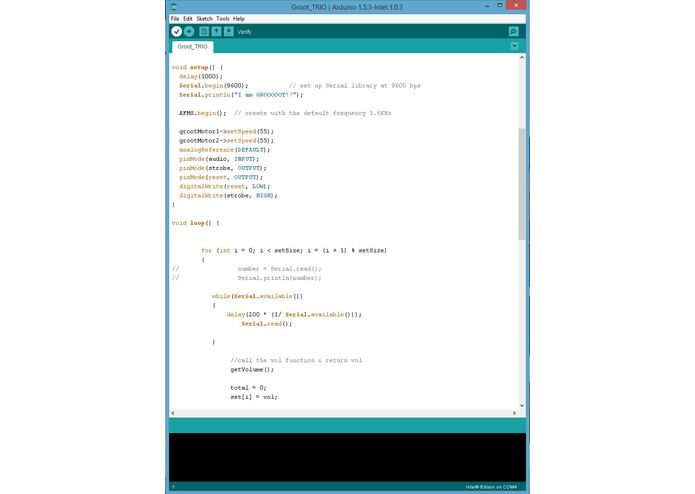This screenshot has width=695, height=494.
Task: Click the 'delay(200 * (1/ Serial.available()));' line
Action: [294, 315]
